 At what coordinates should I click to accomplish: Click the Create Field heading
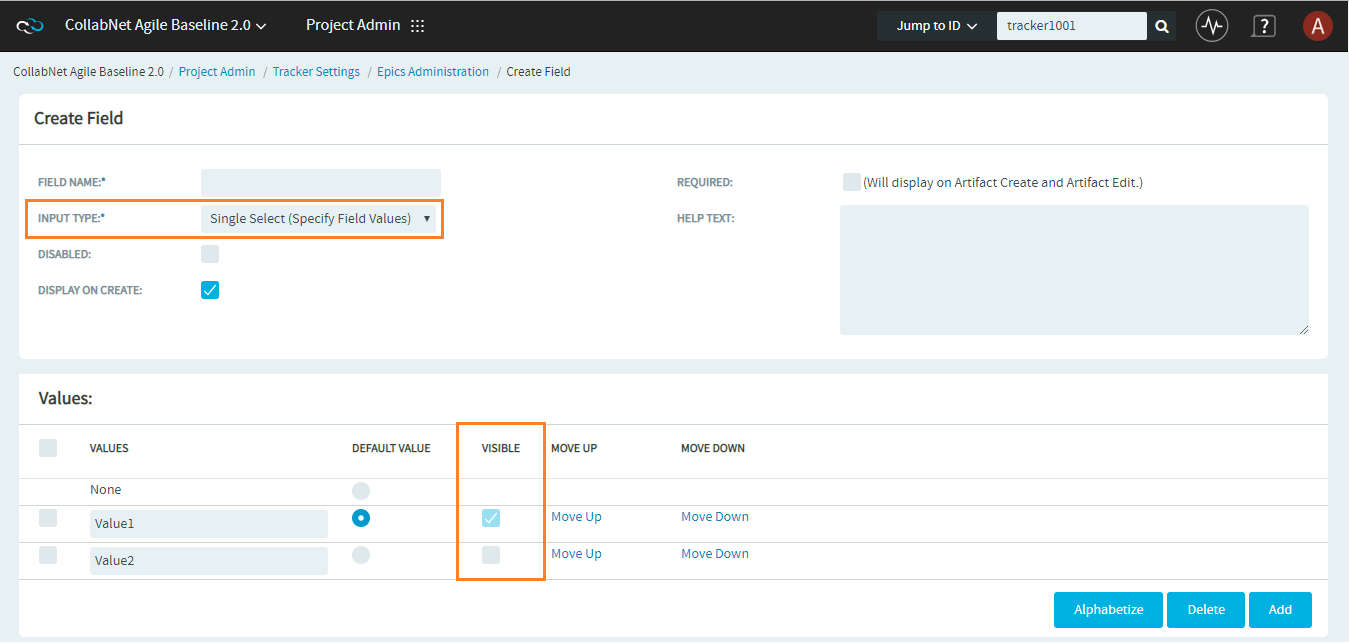[79, 118]
